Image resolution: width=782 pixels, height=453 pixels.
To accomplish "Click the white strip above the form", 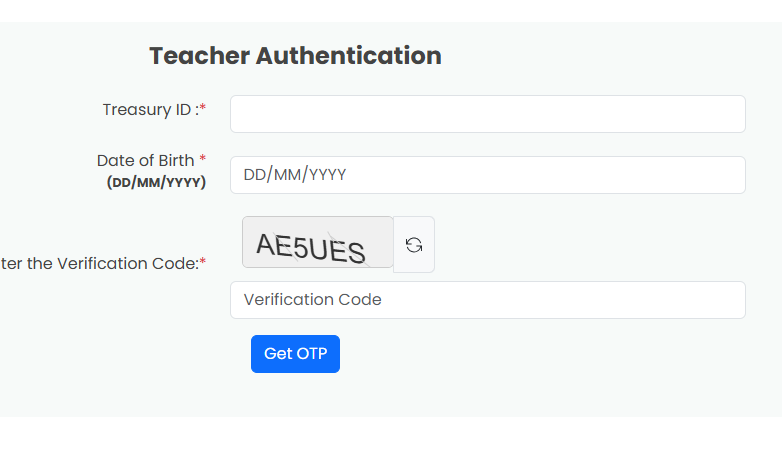I will (391, 10).
